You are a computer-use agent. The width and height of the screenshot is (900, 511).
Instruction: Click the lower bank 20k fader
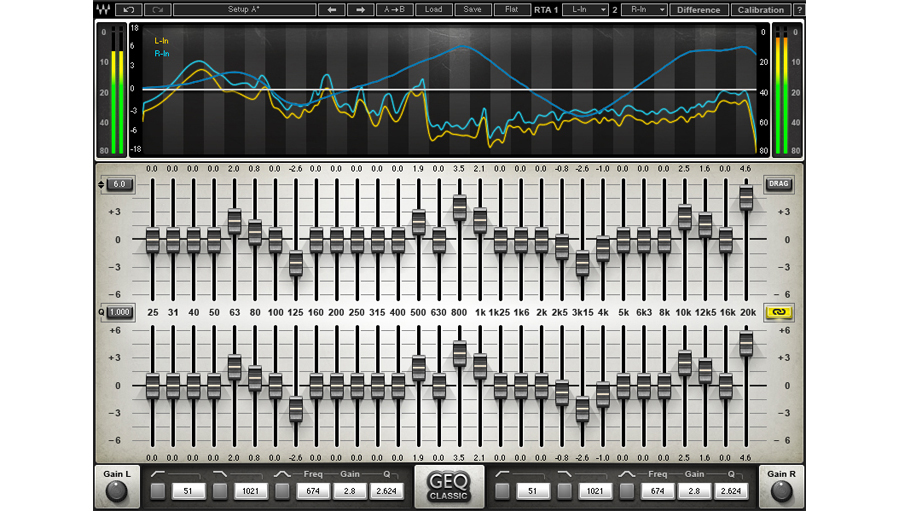(x=746, y=344)
